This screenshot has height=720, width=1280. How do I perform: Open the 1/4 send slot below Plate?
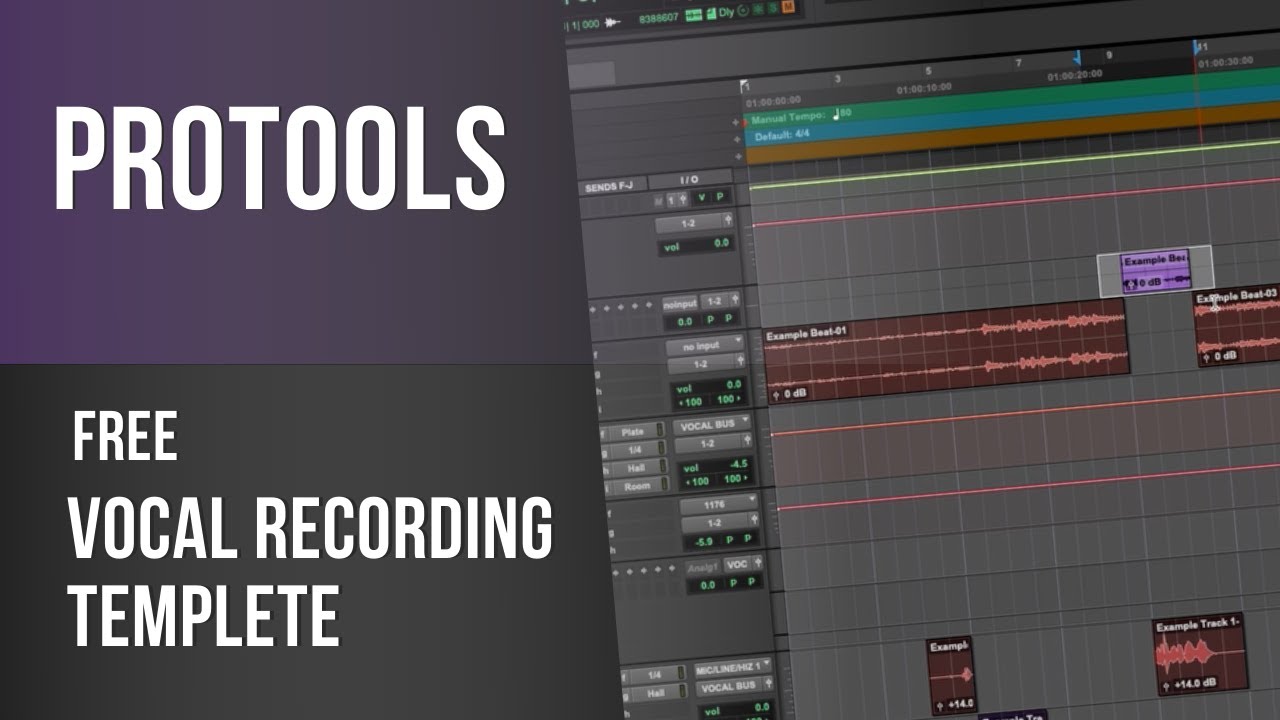coord(637,450)
